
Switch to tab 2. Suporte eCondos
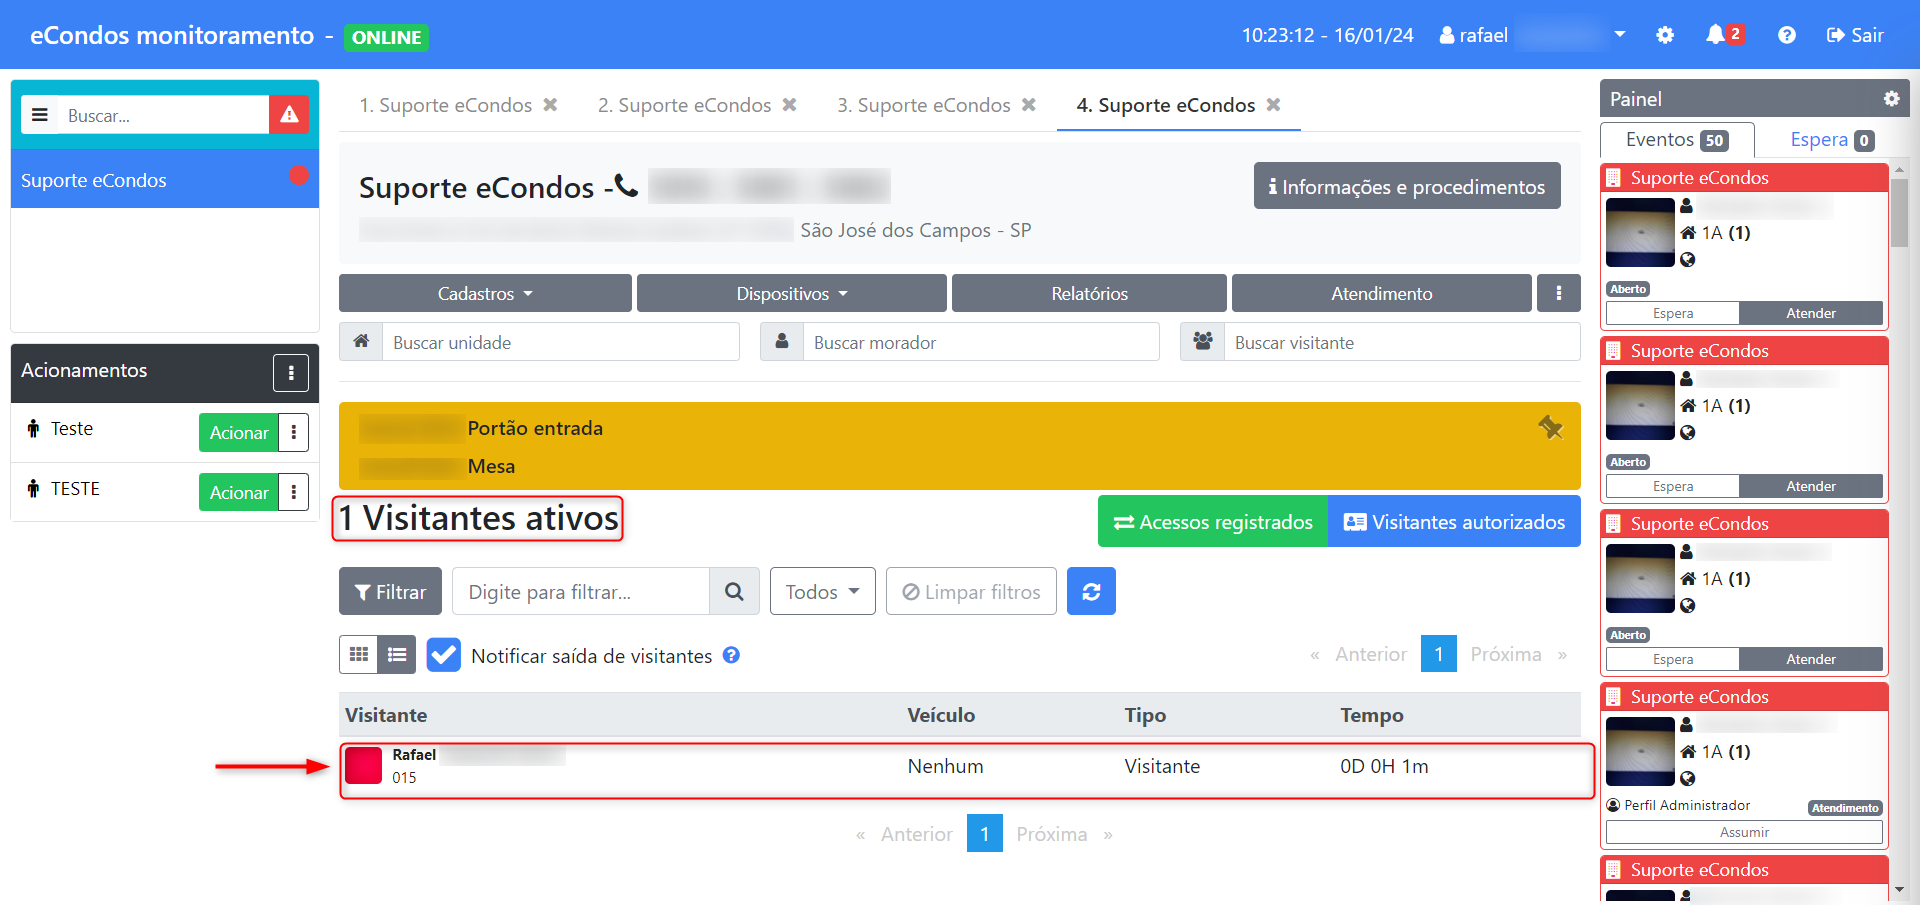(x=685, y=105)
